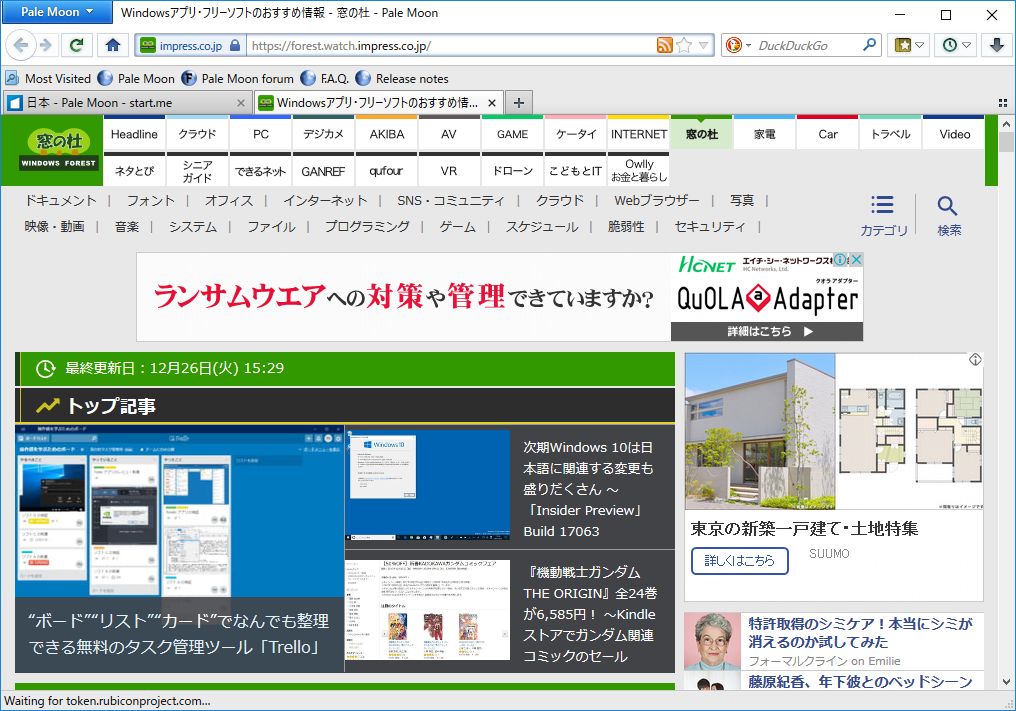This screenshot has height=711, width=1016.
Task: Subscribe using the RSS feed icon
Action: (x=664, y=45)
